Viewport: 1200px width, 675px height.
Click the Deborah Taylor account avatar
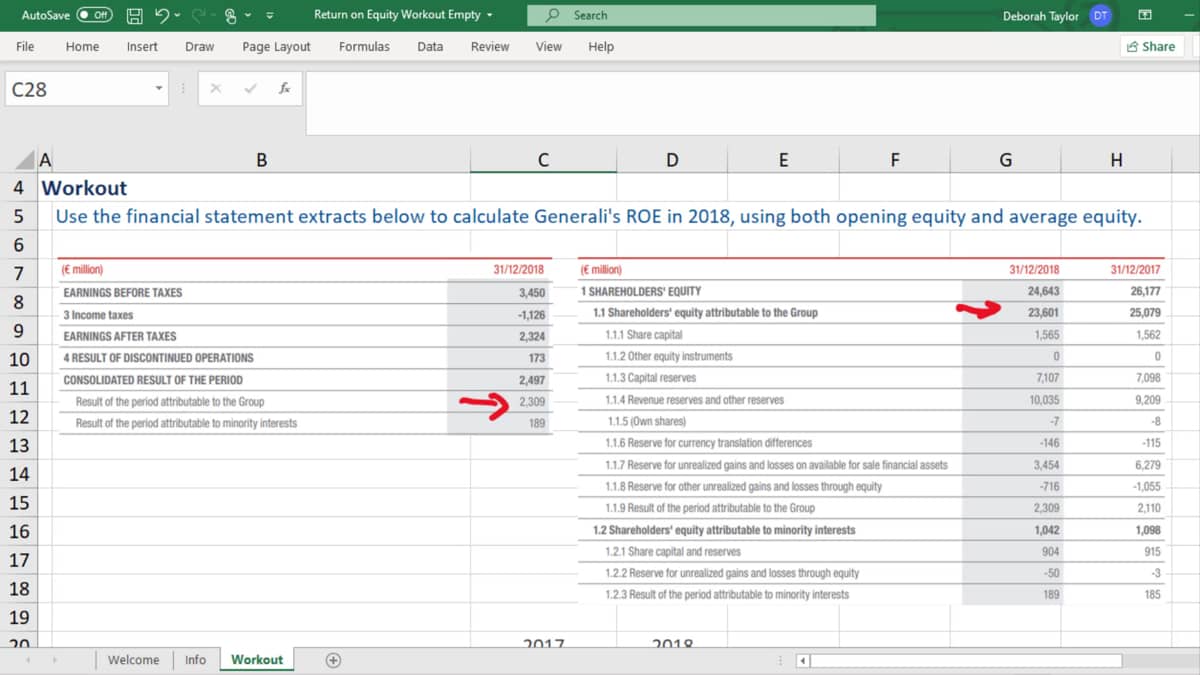(1100, 15)
